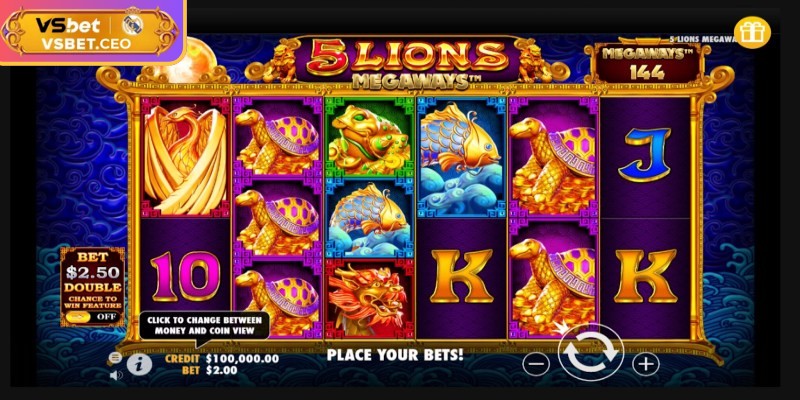The image size is (800, 400).
Task: Increase bet with plus button
Action: coord(646,364)
